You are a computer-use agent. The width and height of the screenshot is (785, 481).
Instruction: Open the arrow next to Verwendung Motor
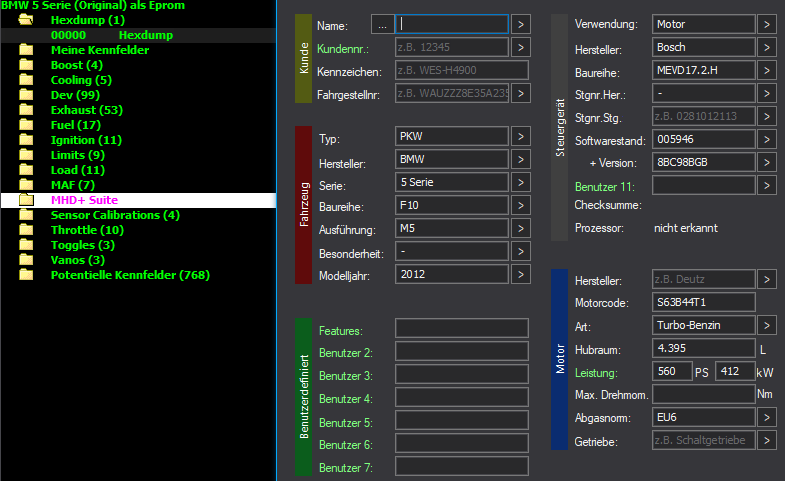(766, 25)
